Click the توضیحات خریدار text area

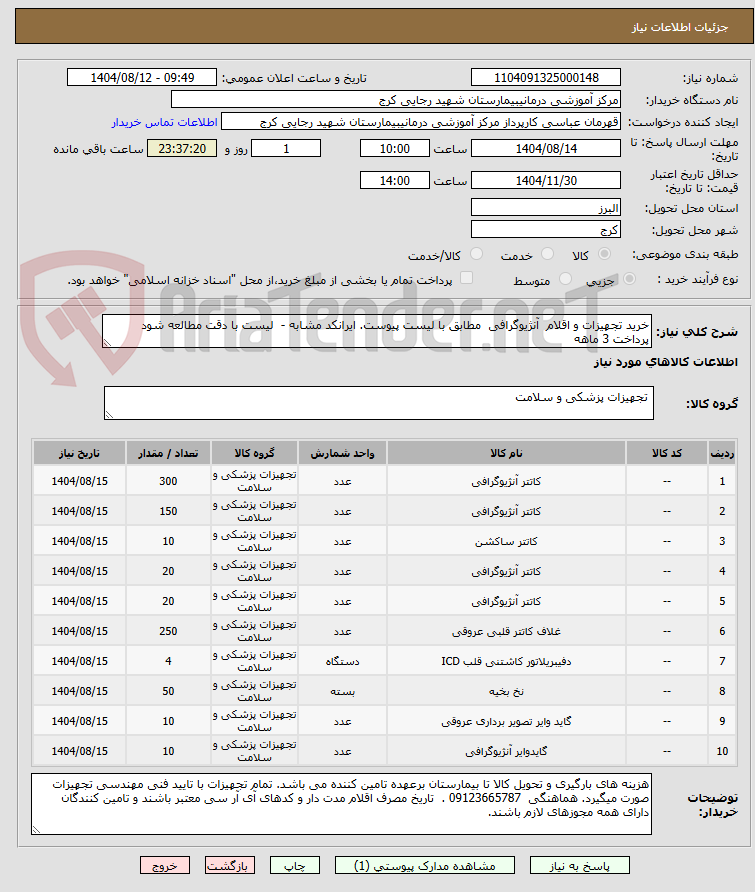(x=341, y=804)
